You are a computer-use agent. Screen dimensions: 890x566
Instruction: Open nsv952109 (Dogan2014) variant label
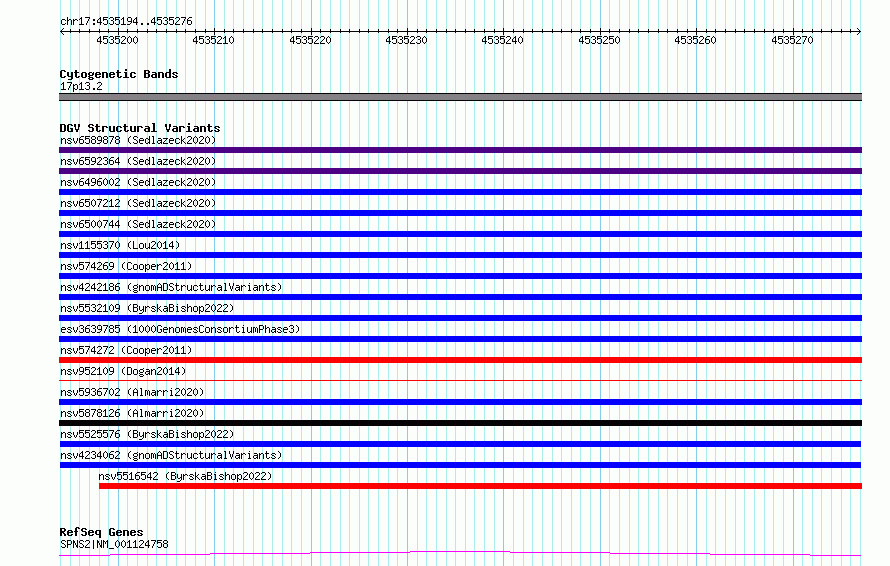pyautogui.click(x=123, y=371)
